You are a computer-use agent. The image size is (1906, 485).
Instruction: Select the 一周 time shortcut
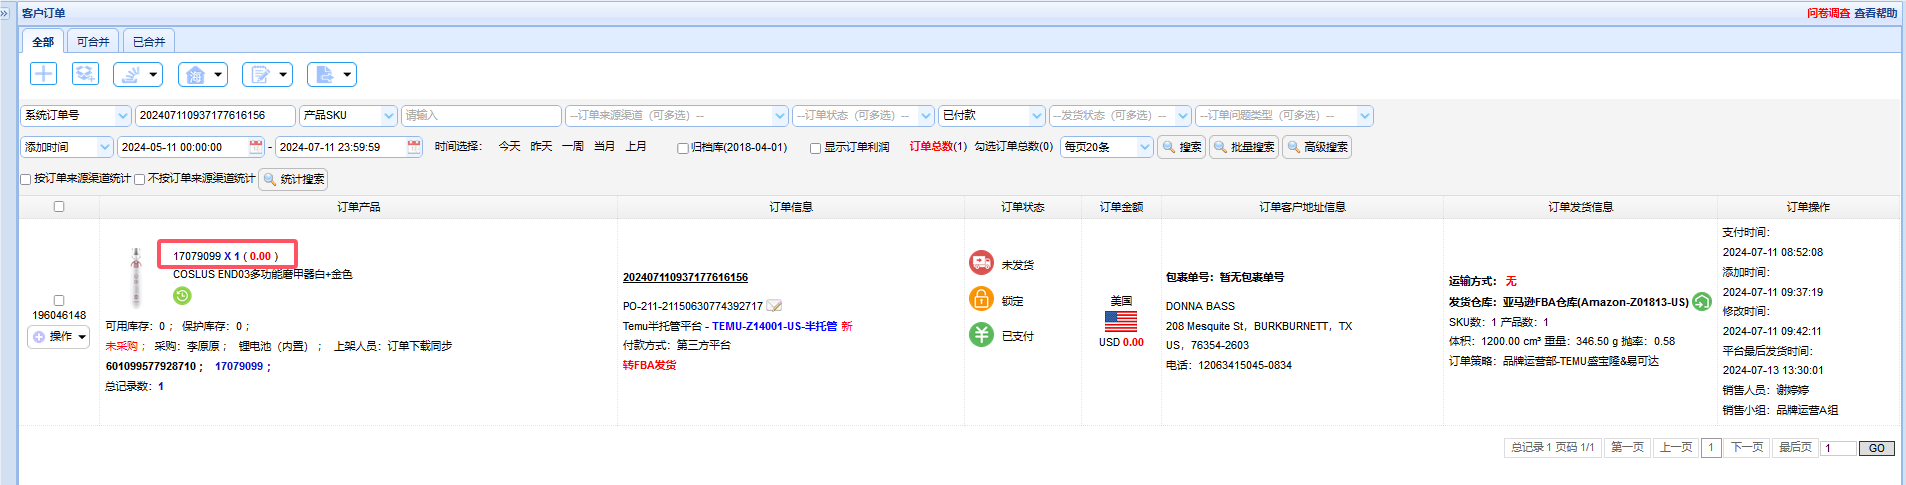click(573, 147)
